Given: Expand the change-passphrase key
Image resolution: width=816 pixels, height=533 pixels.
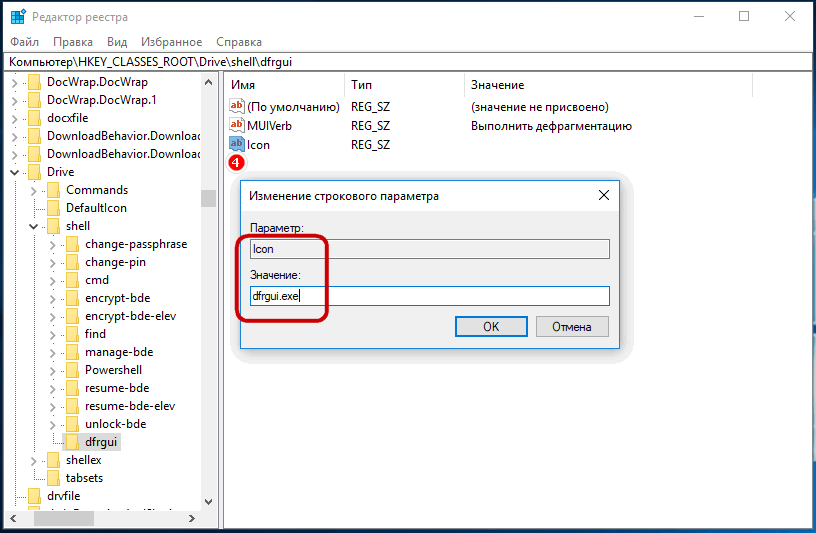Looking at the screenshot, I should click(x=53, y=245).
